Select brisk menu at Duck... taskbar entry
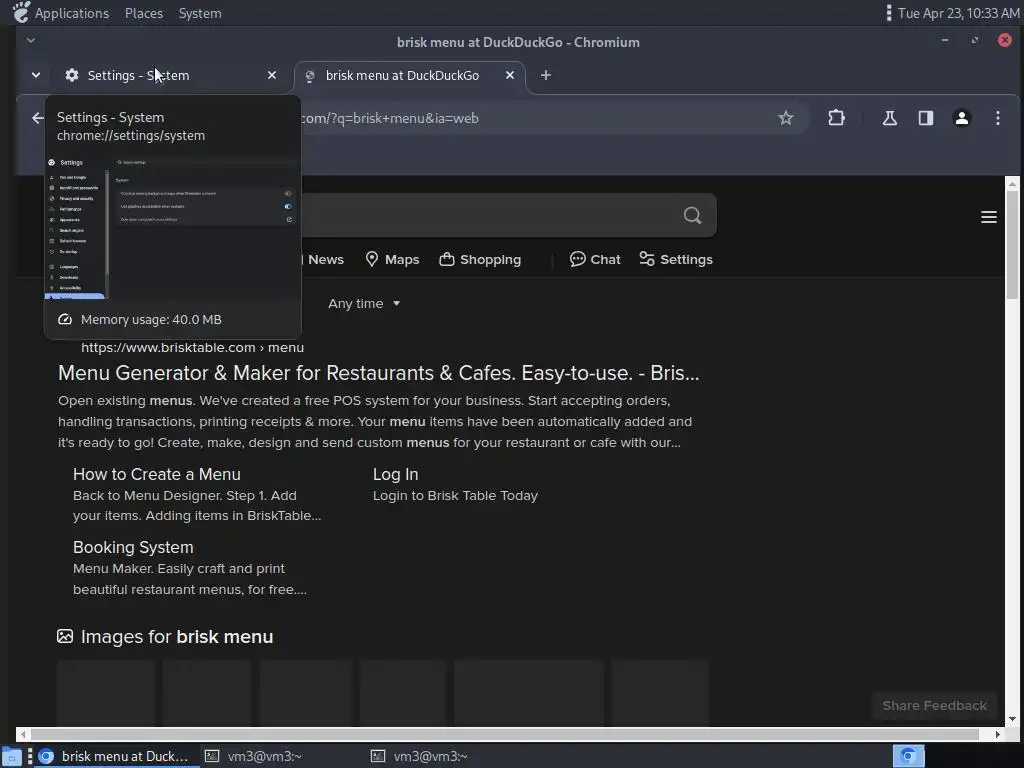This screenshot has height=768, width=1024. point(115,756)
